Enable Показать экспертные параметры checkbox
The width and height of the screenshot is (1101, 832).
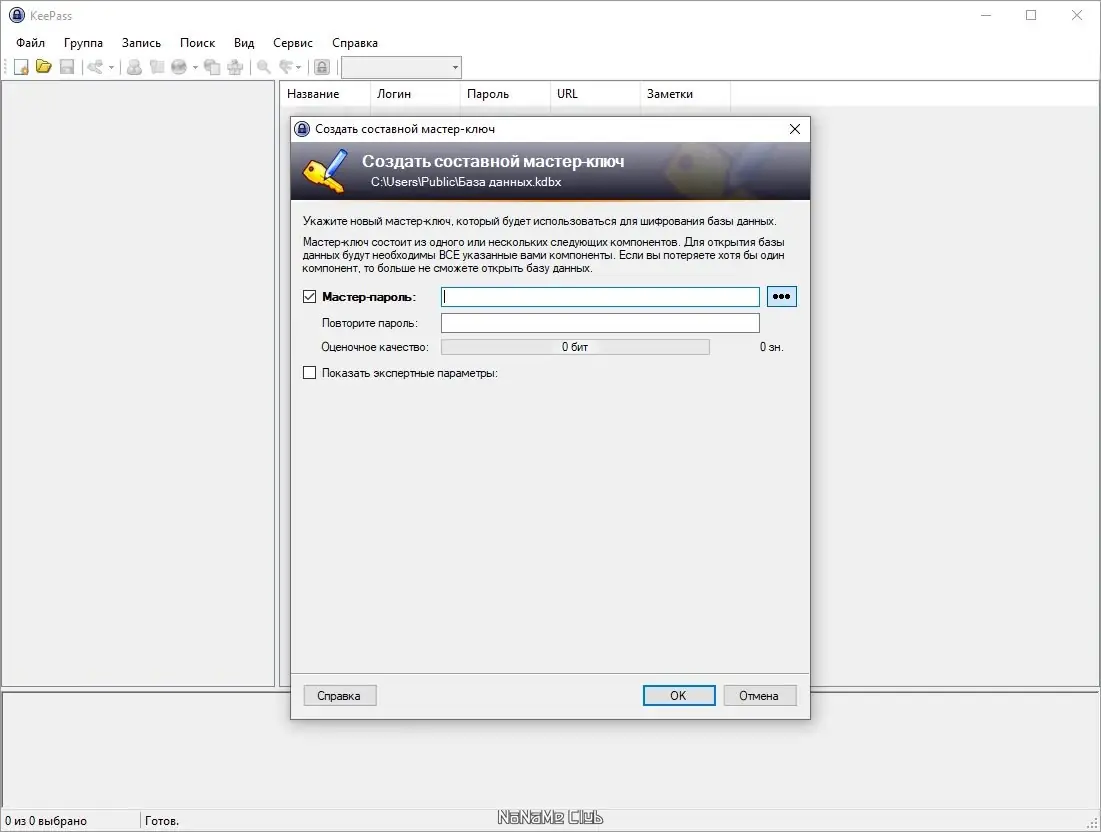click(309, 373)
